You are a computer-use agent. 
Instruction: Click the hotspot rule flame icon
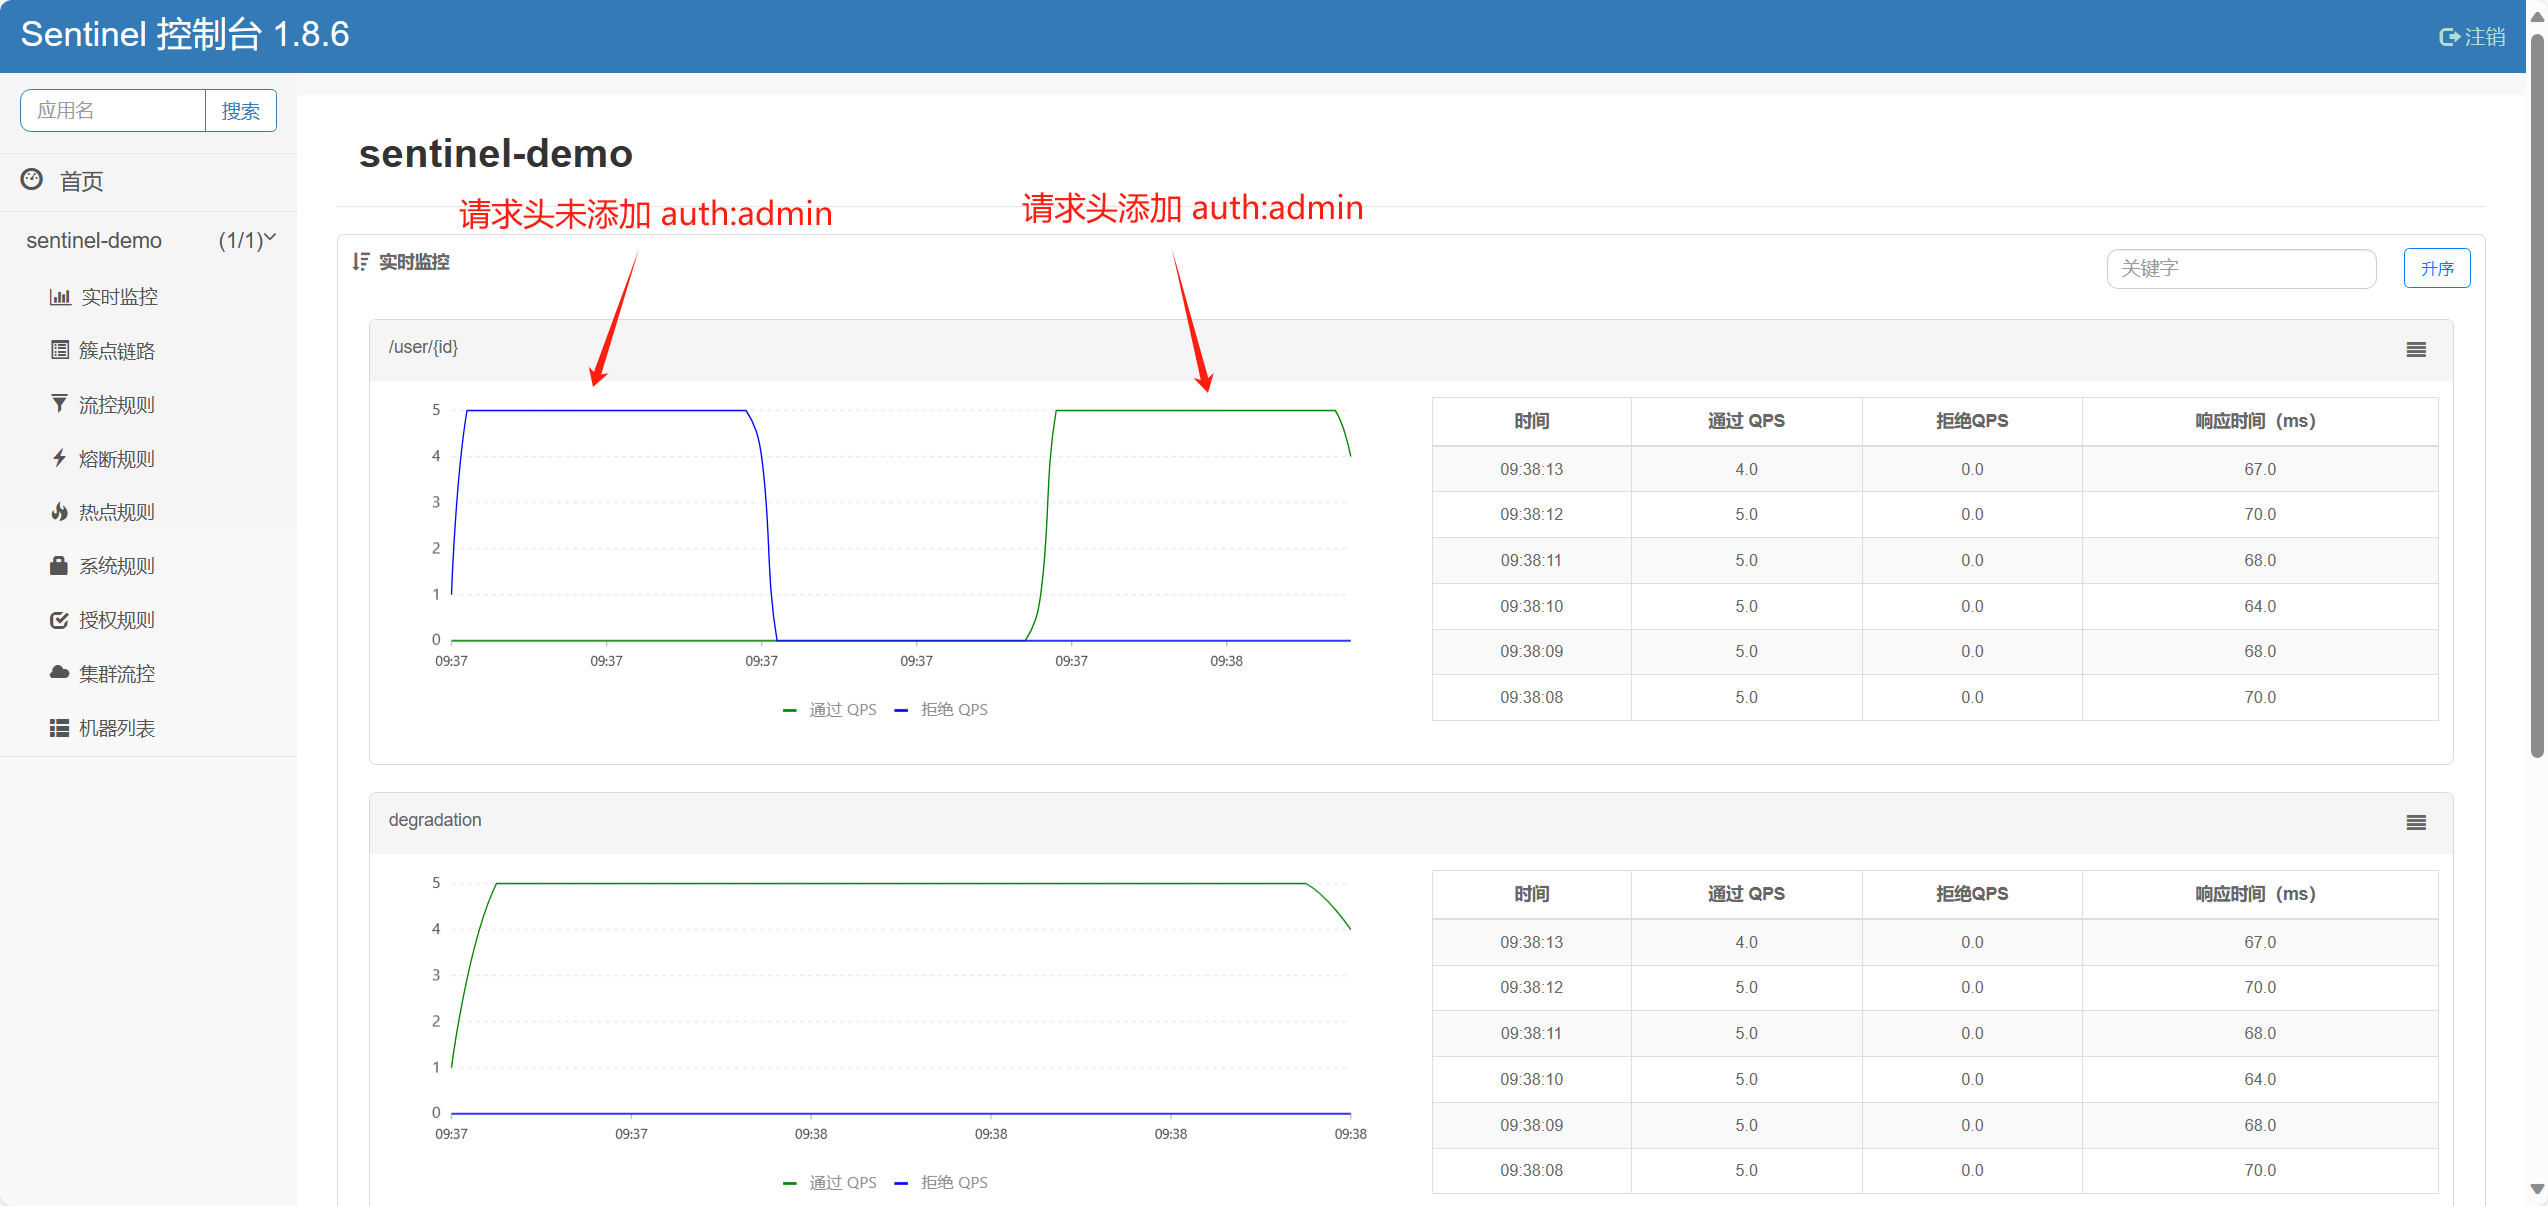pyautogui.click(x=60, y=512)
